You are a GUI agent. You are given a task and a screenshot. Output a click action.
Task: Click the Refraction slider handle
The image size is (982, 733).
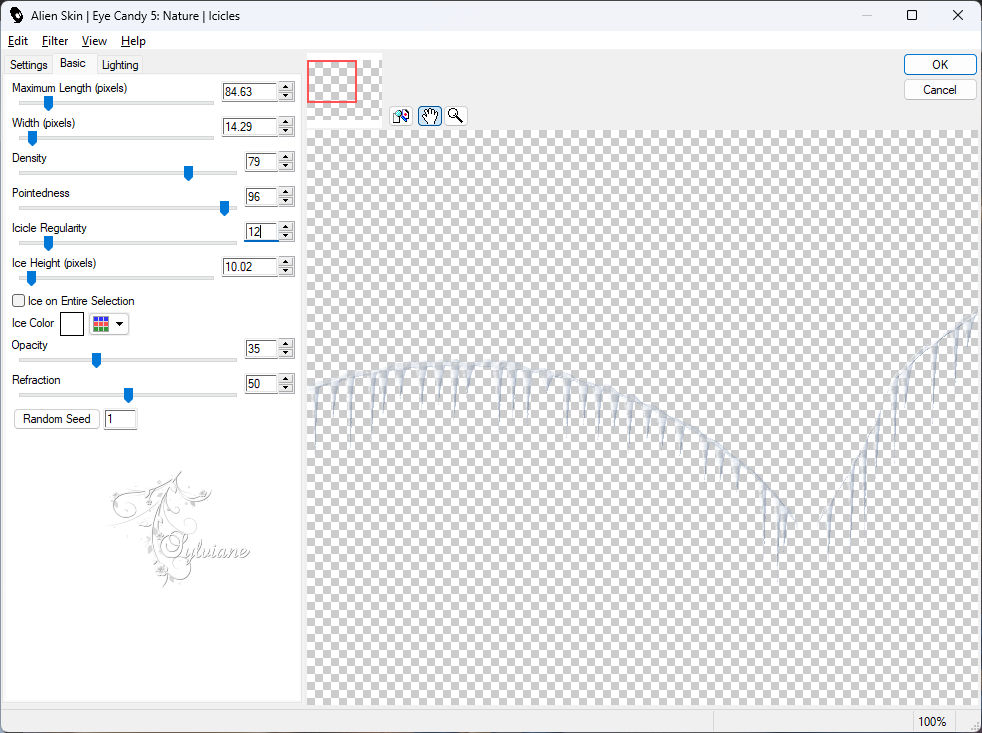pyautogui.click(x=128, y=395)
